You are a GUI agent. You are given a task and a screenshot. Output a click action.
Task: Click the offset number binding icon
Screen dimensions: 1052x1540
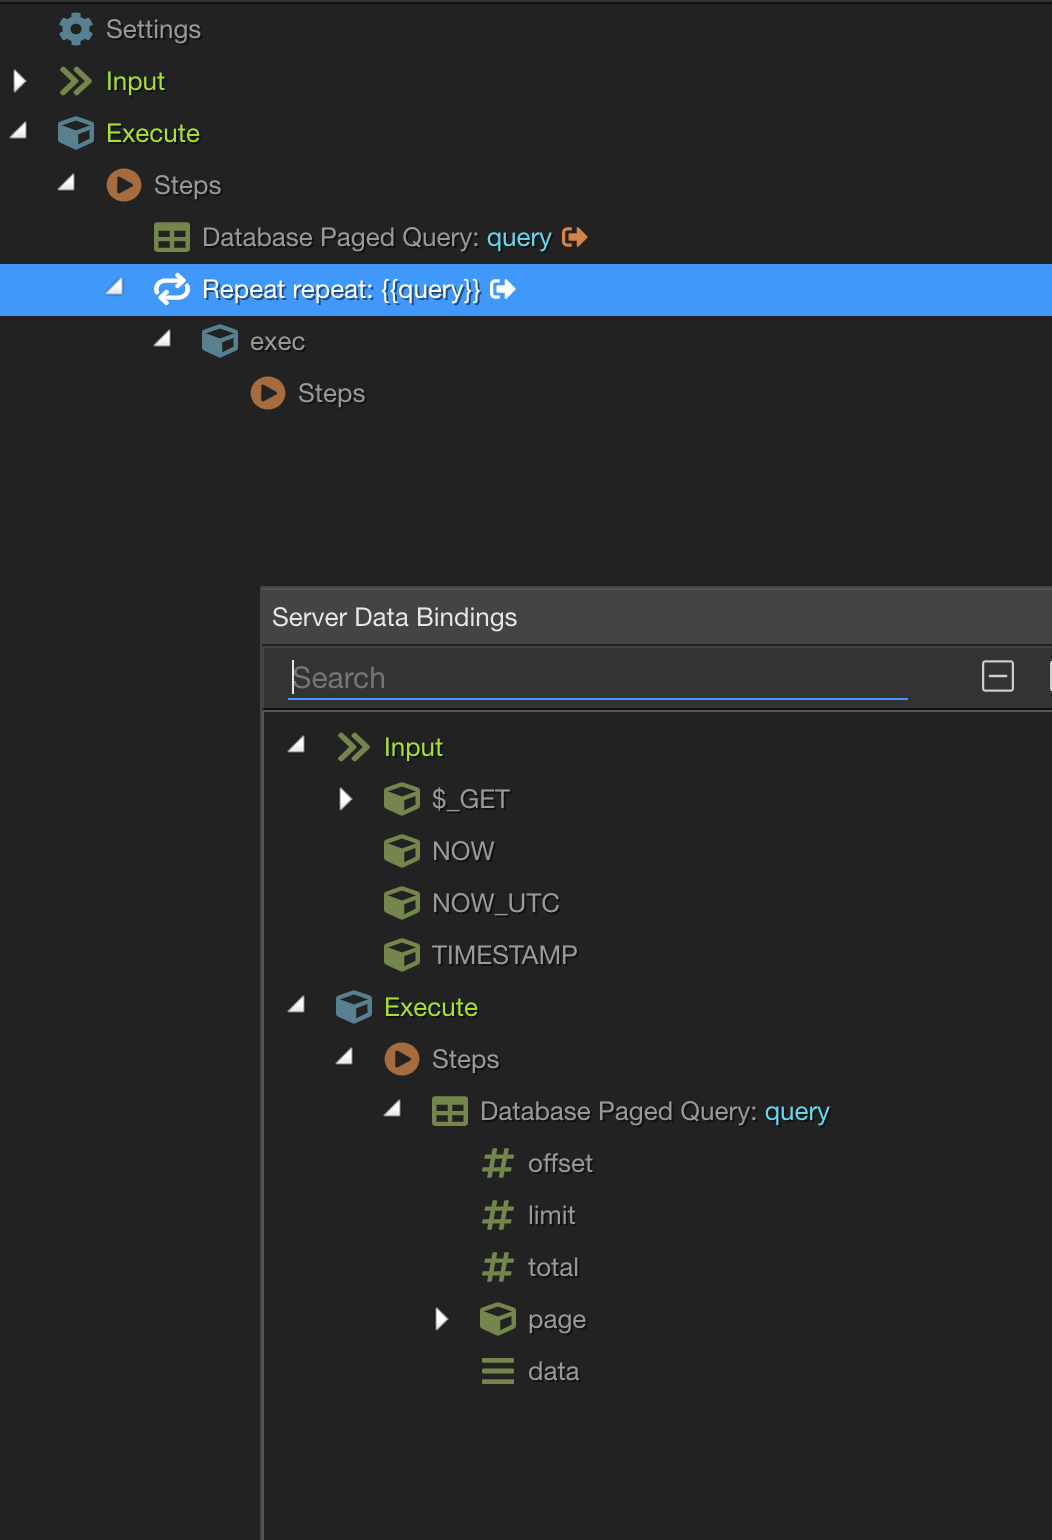(x=496, y=1163)
